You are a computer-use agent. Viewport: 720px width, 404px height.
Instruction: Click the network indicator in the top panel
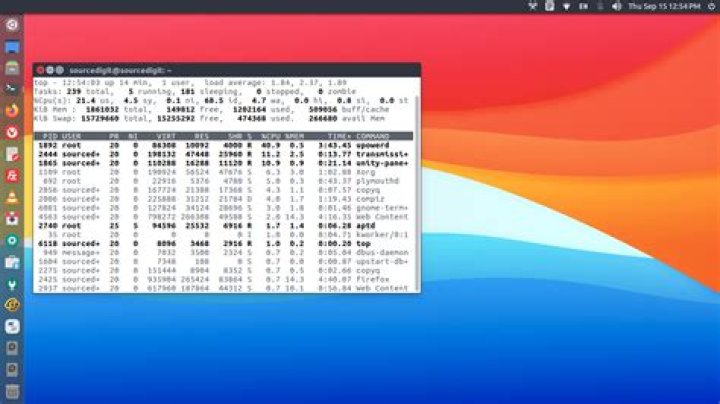[x=532, y=6]
